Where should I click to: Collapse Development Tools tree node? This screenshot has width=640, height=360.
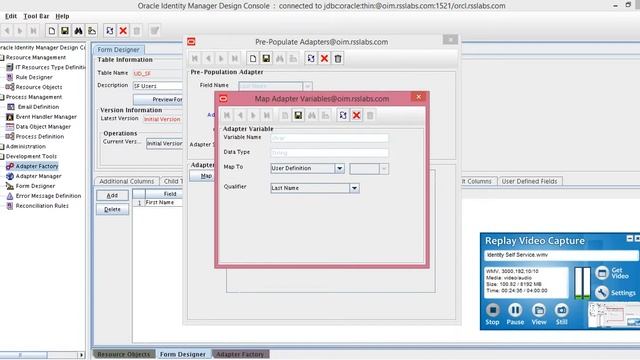(2, 156)
